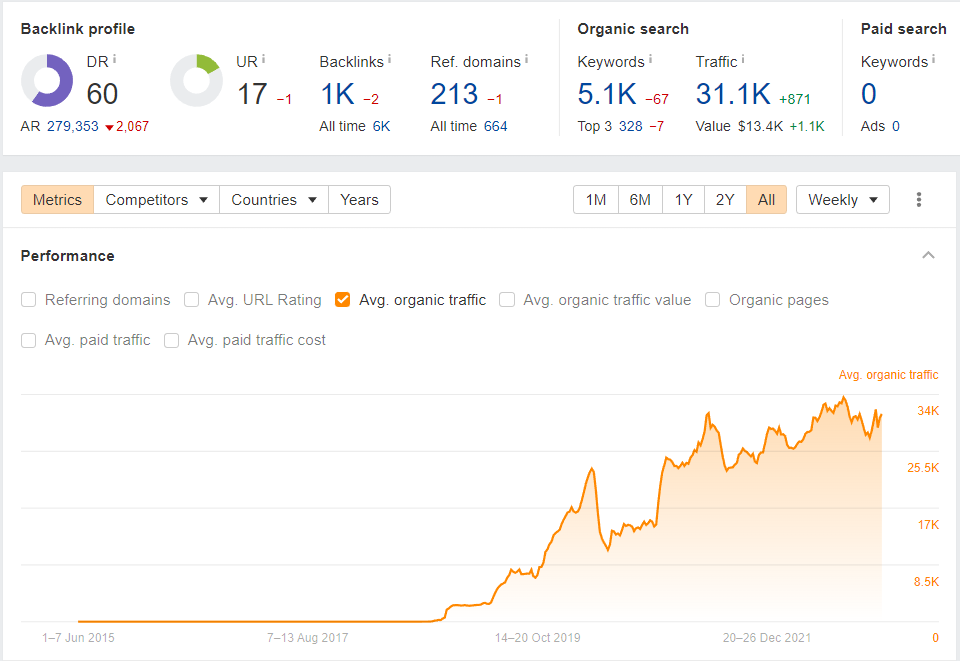This screenshot has height=661, width=960.
Task: Uncheck the Avg. organic traffic checkbox
Action: click(343, 300)
